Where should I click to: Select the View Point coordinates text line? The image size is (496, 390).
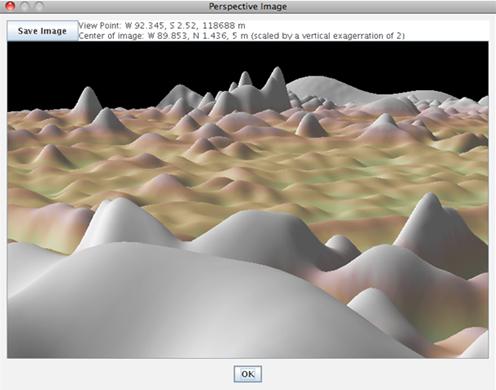coord(162,25)
